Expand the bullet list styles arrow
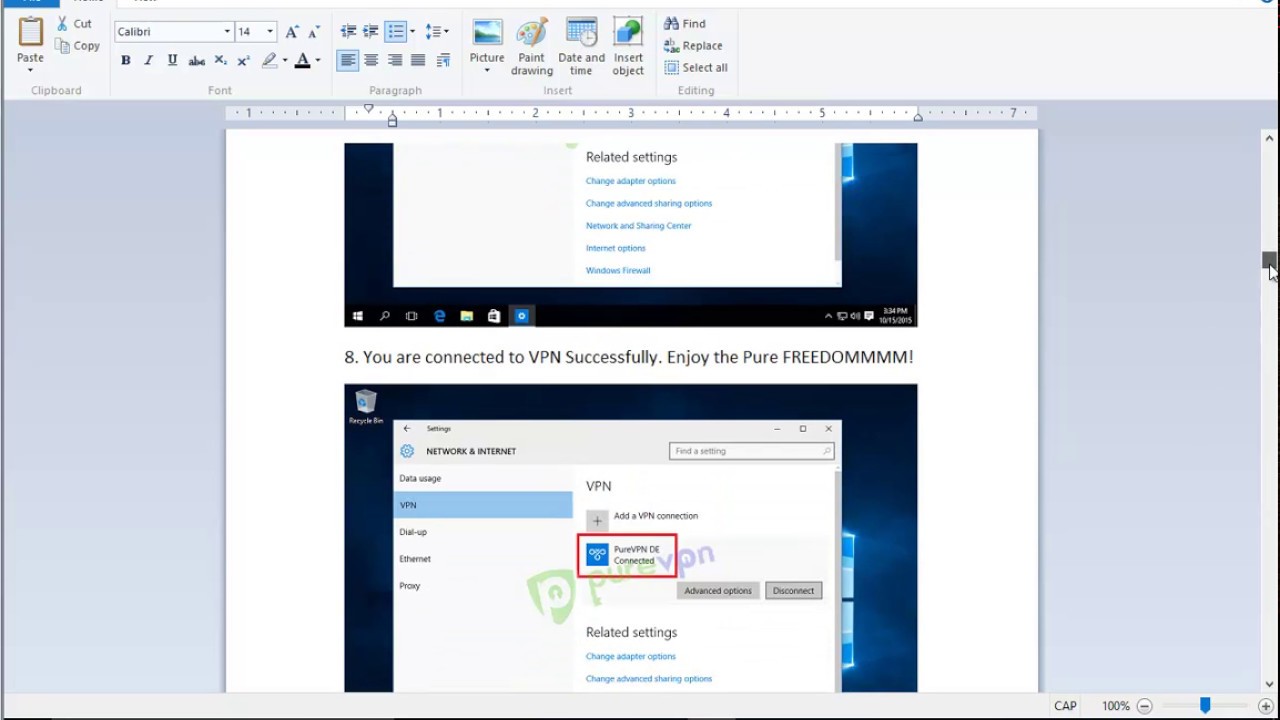Viewport: 1280px width, 720px height. click(x=412, y=32)
